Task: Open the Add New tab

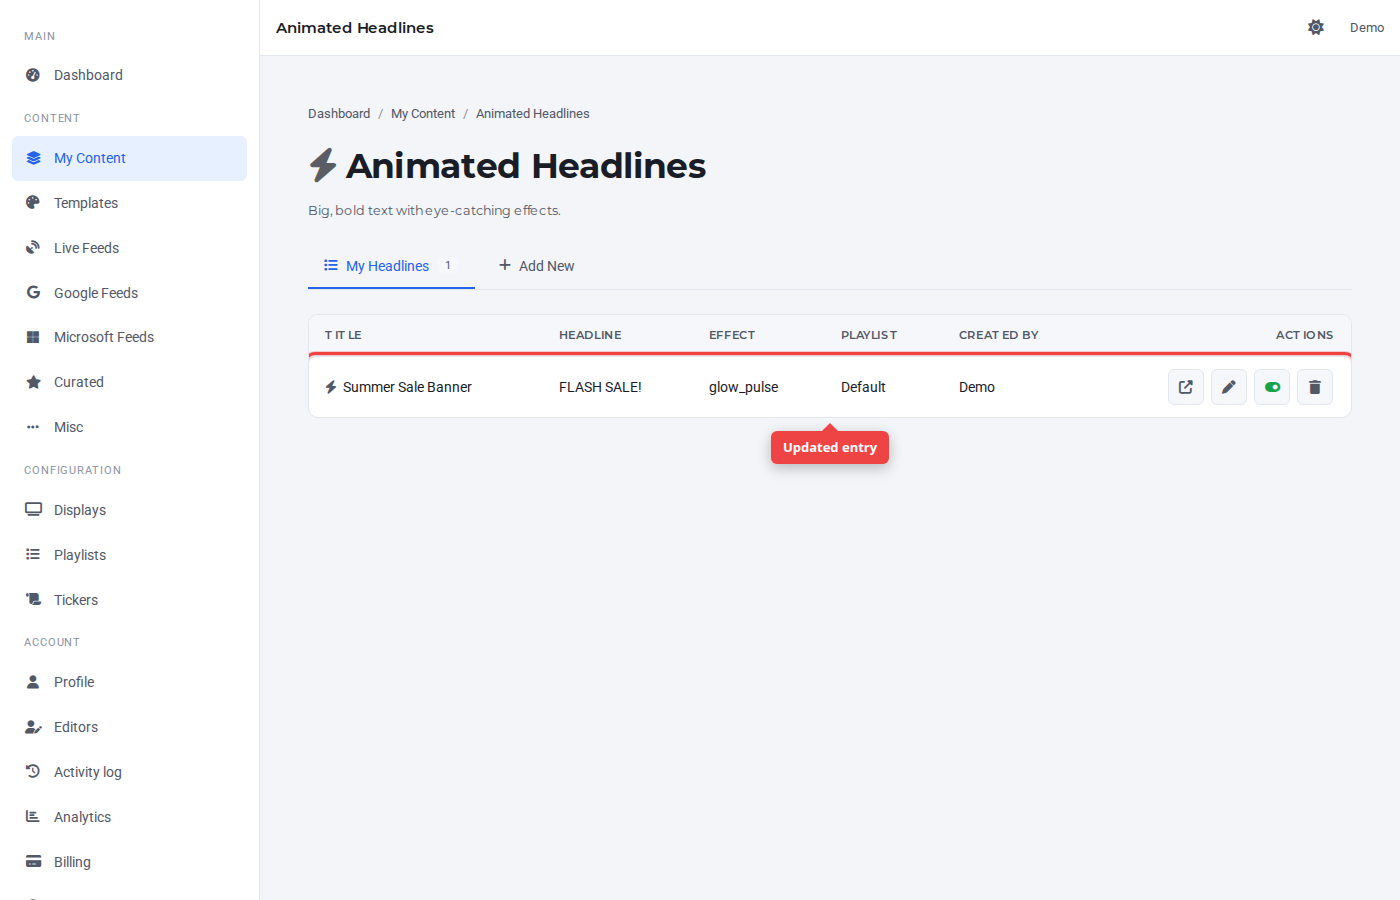Action: (x=537, y=266)
